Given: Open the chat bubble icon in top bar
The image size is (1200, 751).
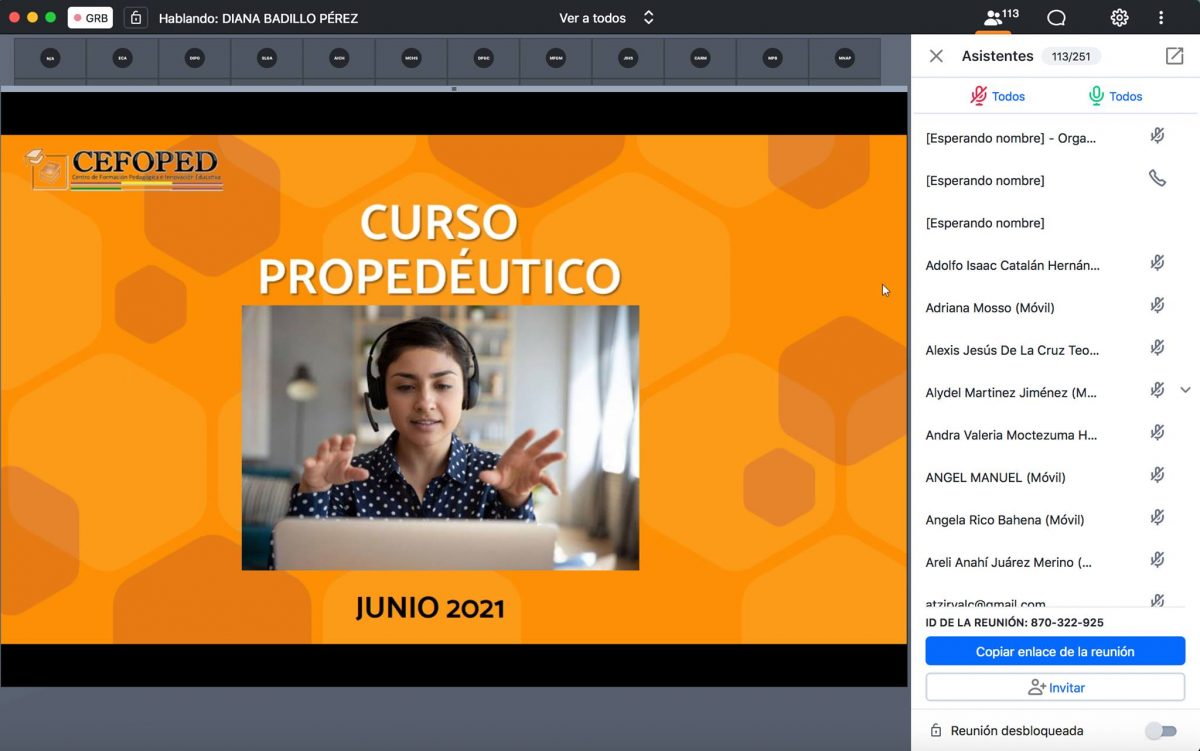Looking at the screenshot, I should click(1056, 18).
